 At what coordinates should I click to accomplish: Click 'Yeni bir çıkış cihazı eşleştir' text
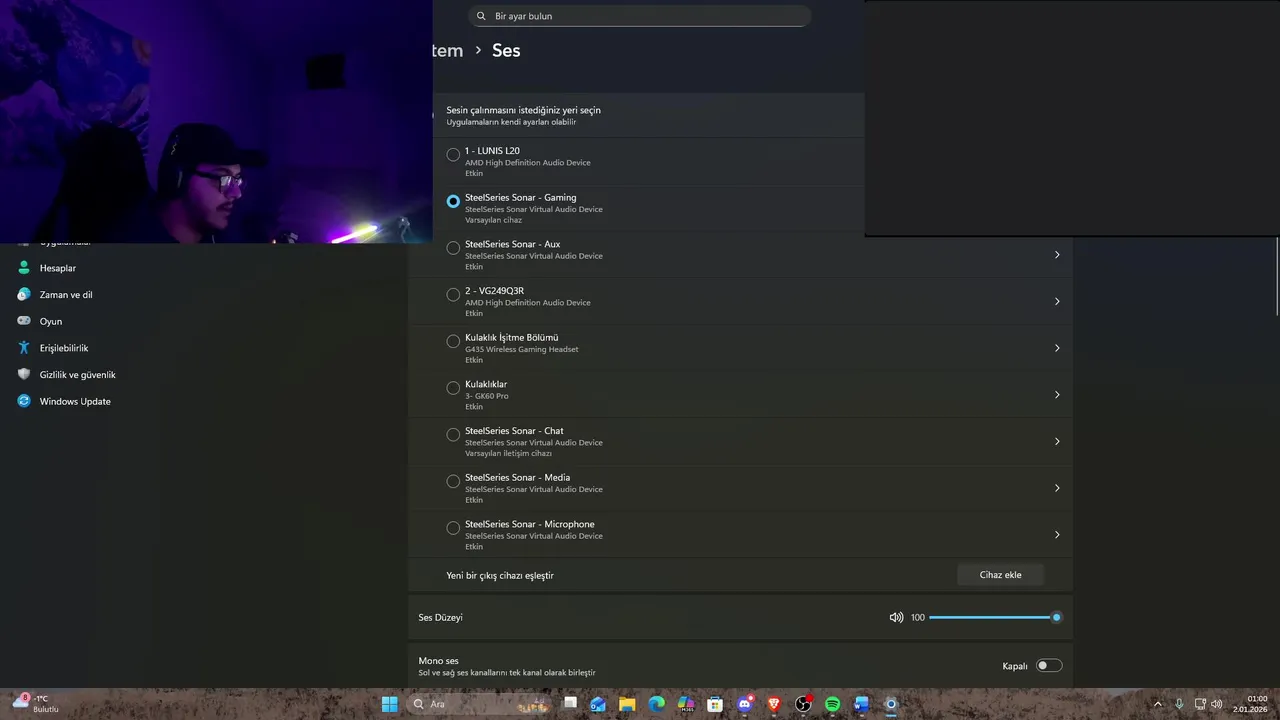click(x=500, y=575)
